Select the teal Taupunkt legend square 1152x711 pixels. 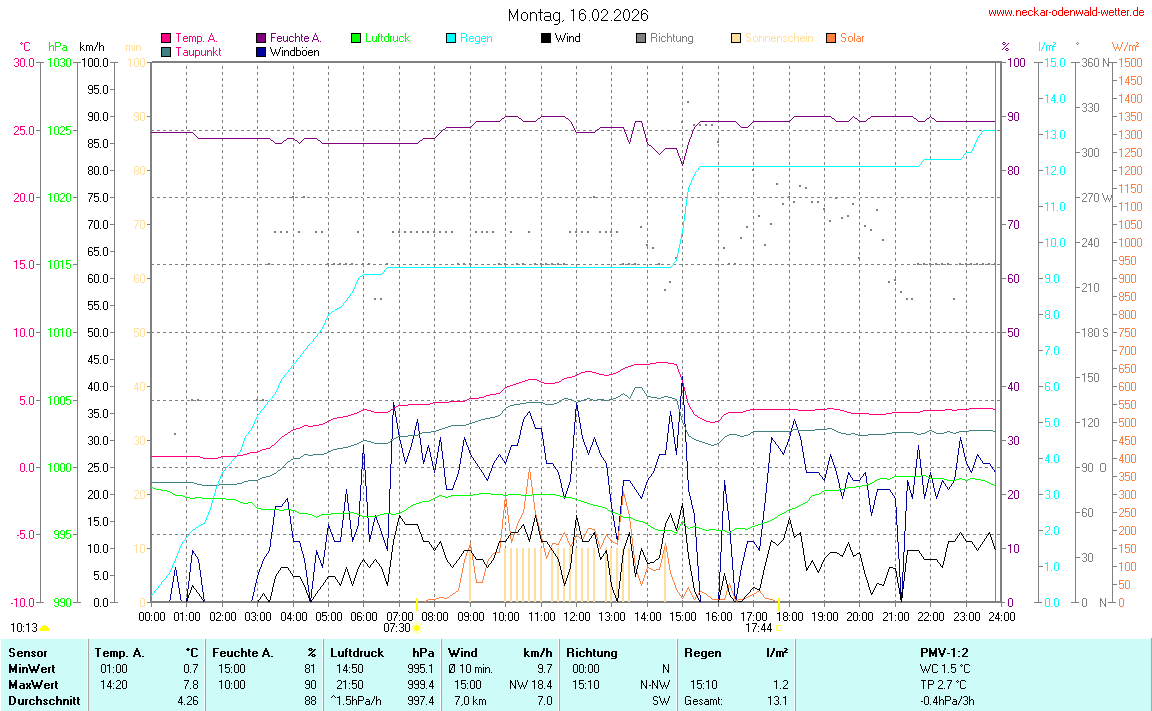point(166,51)
